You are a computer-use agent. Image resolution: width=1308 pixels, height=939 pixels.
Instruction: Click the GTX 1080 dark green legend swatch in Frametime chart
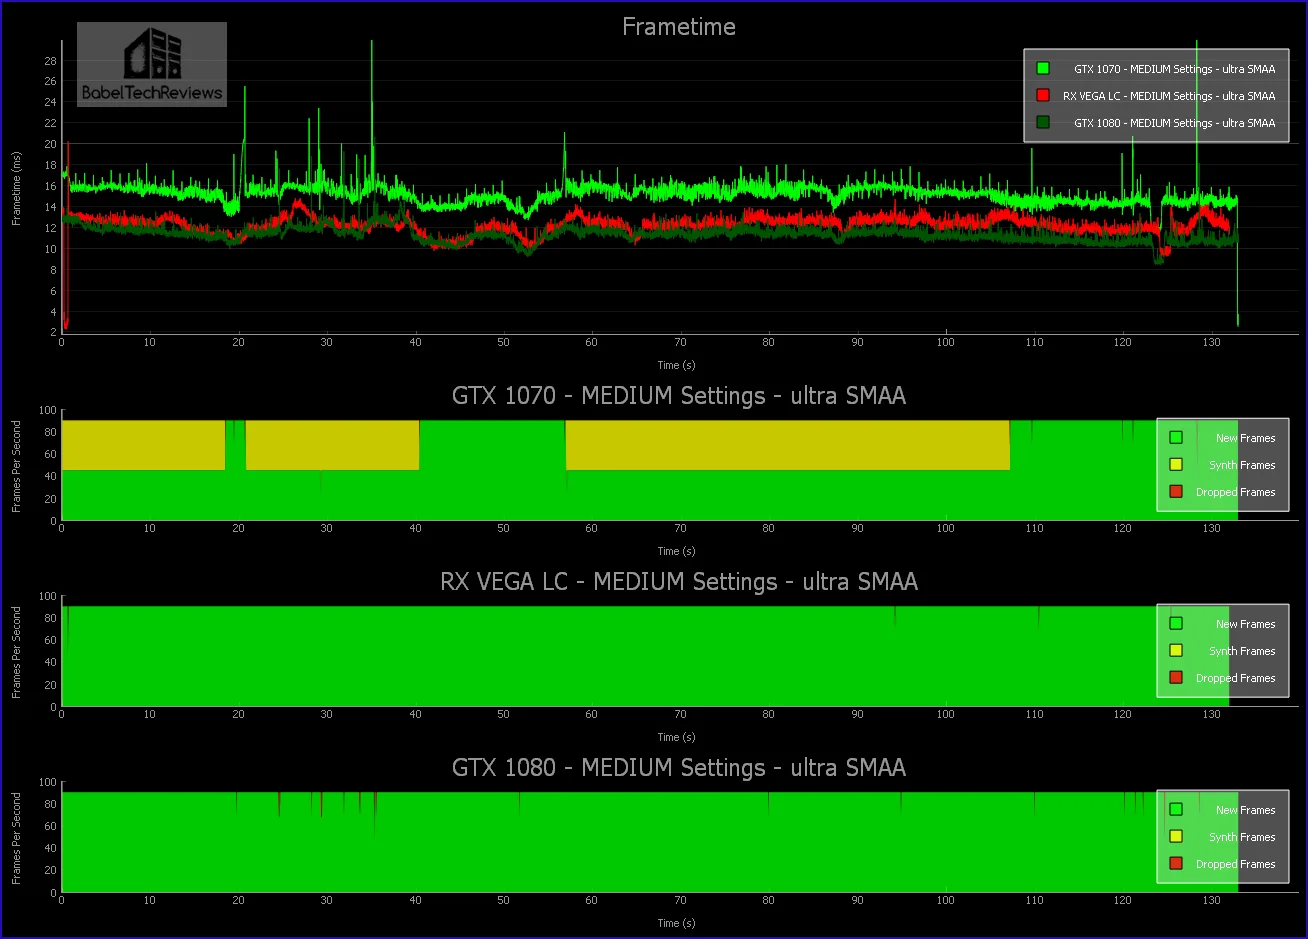[x=1043, y=123]
